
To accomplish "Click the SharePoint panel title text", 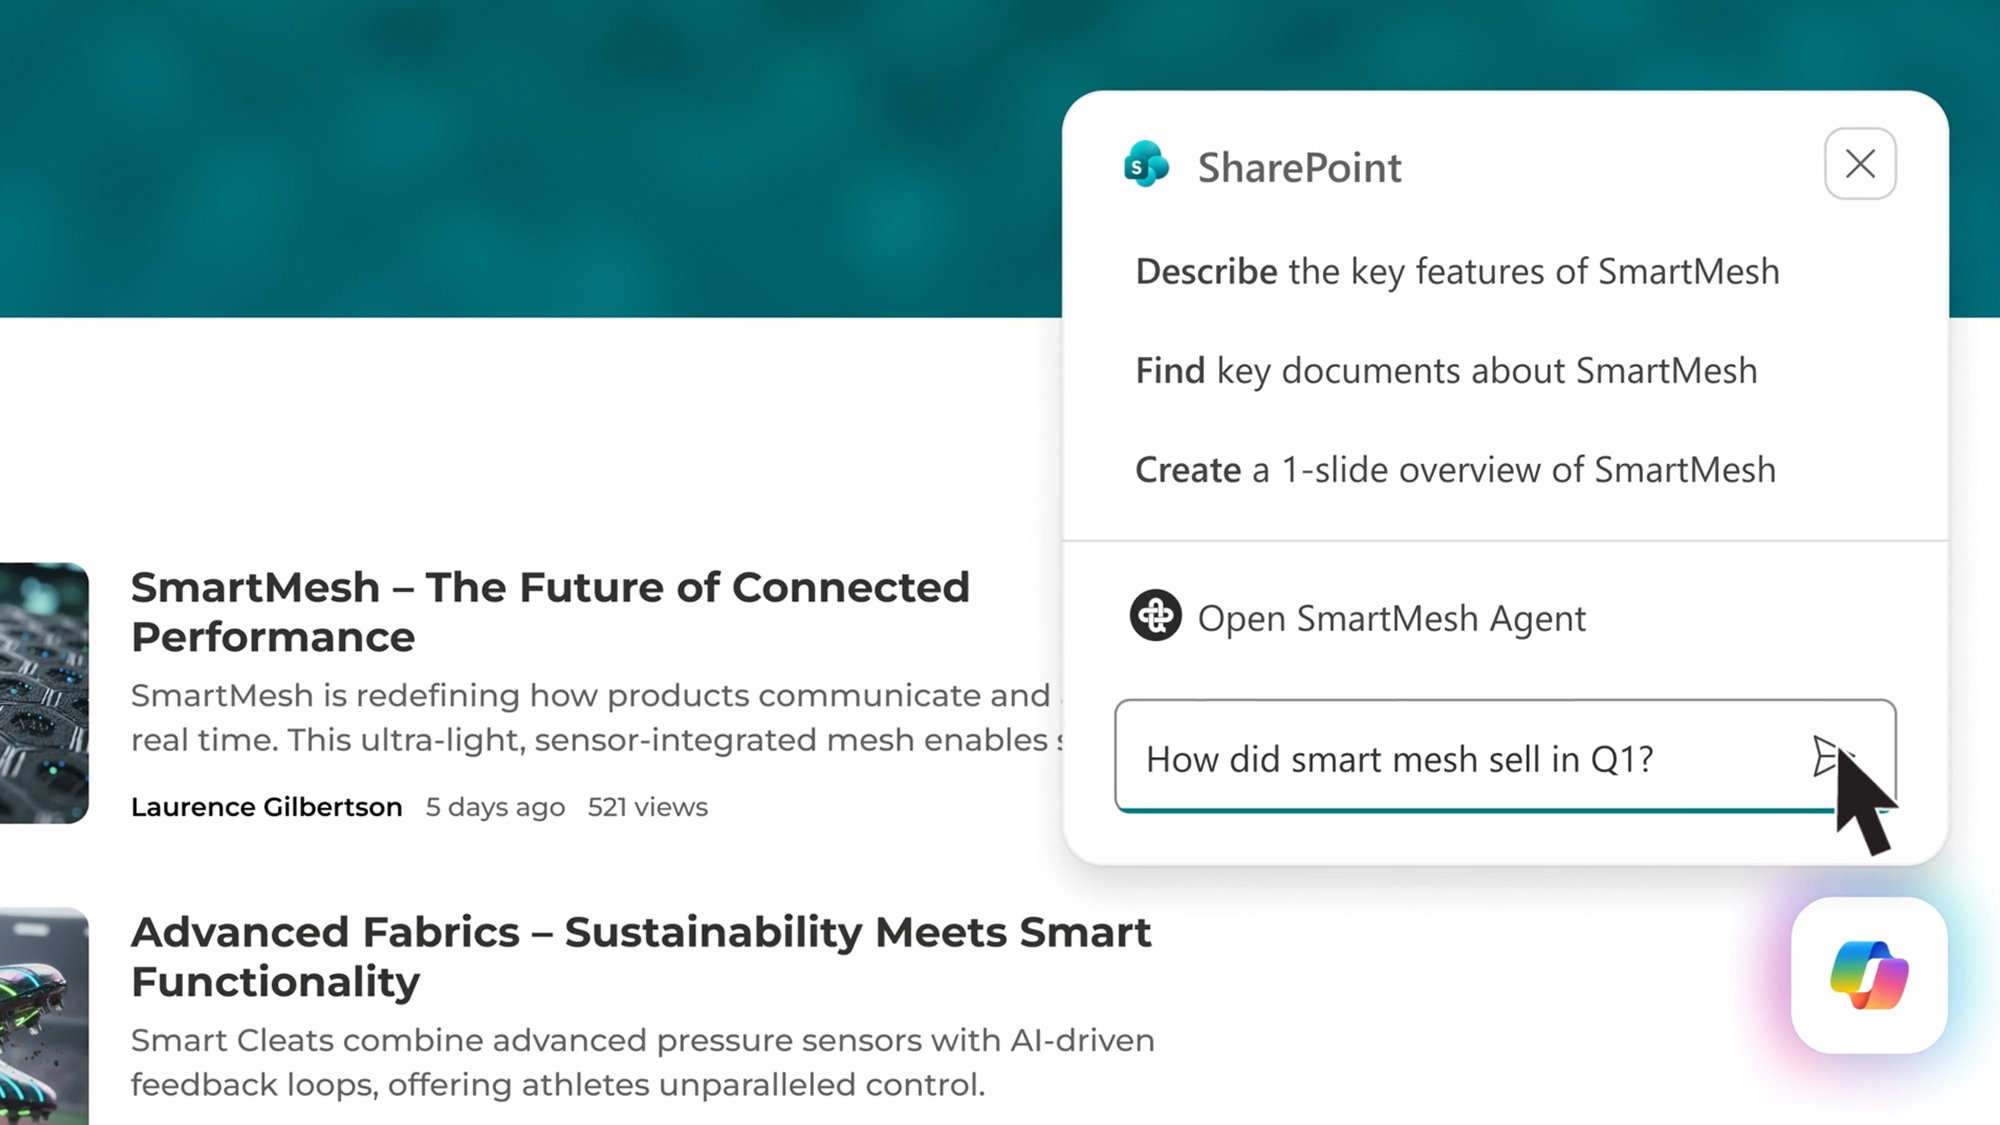I will pyautogui.click(x=1299, y=168).
